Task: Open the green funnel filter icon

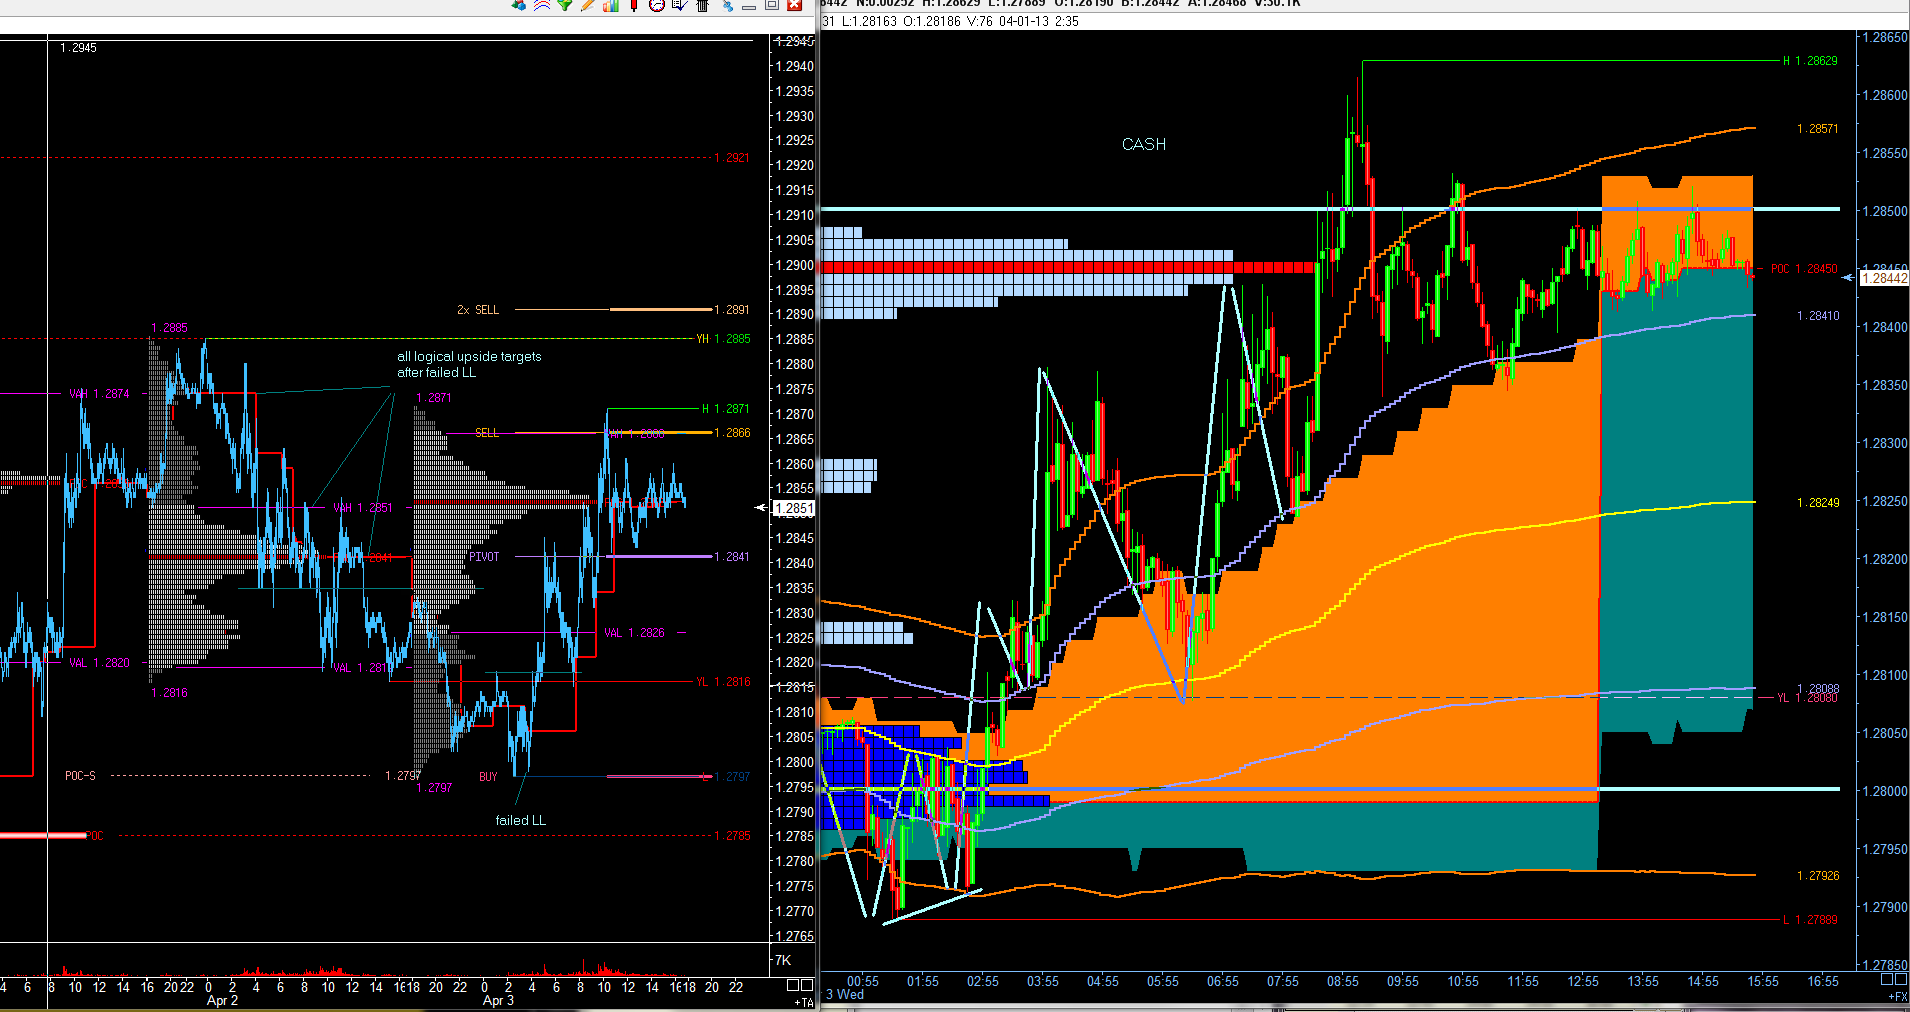Action: click(x=565, y=5)
